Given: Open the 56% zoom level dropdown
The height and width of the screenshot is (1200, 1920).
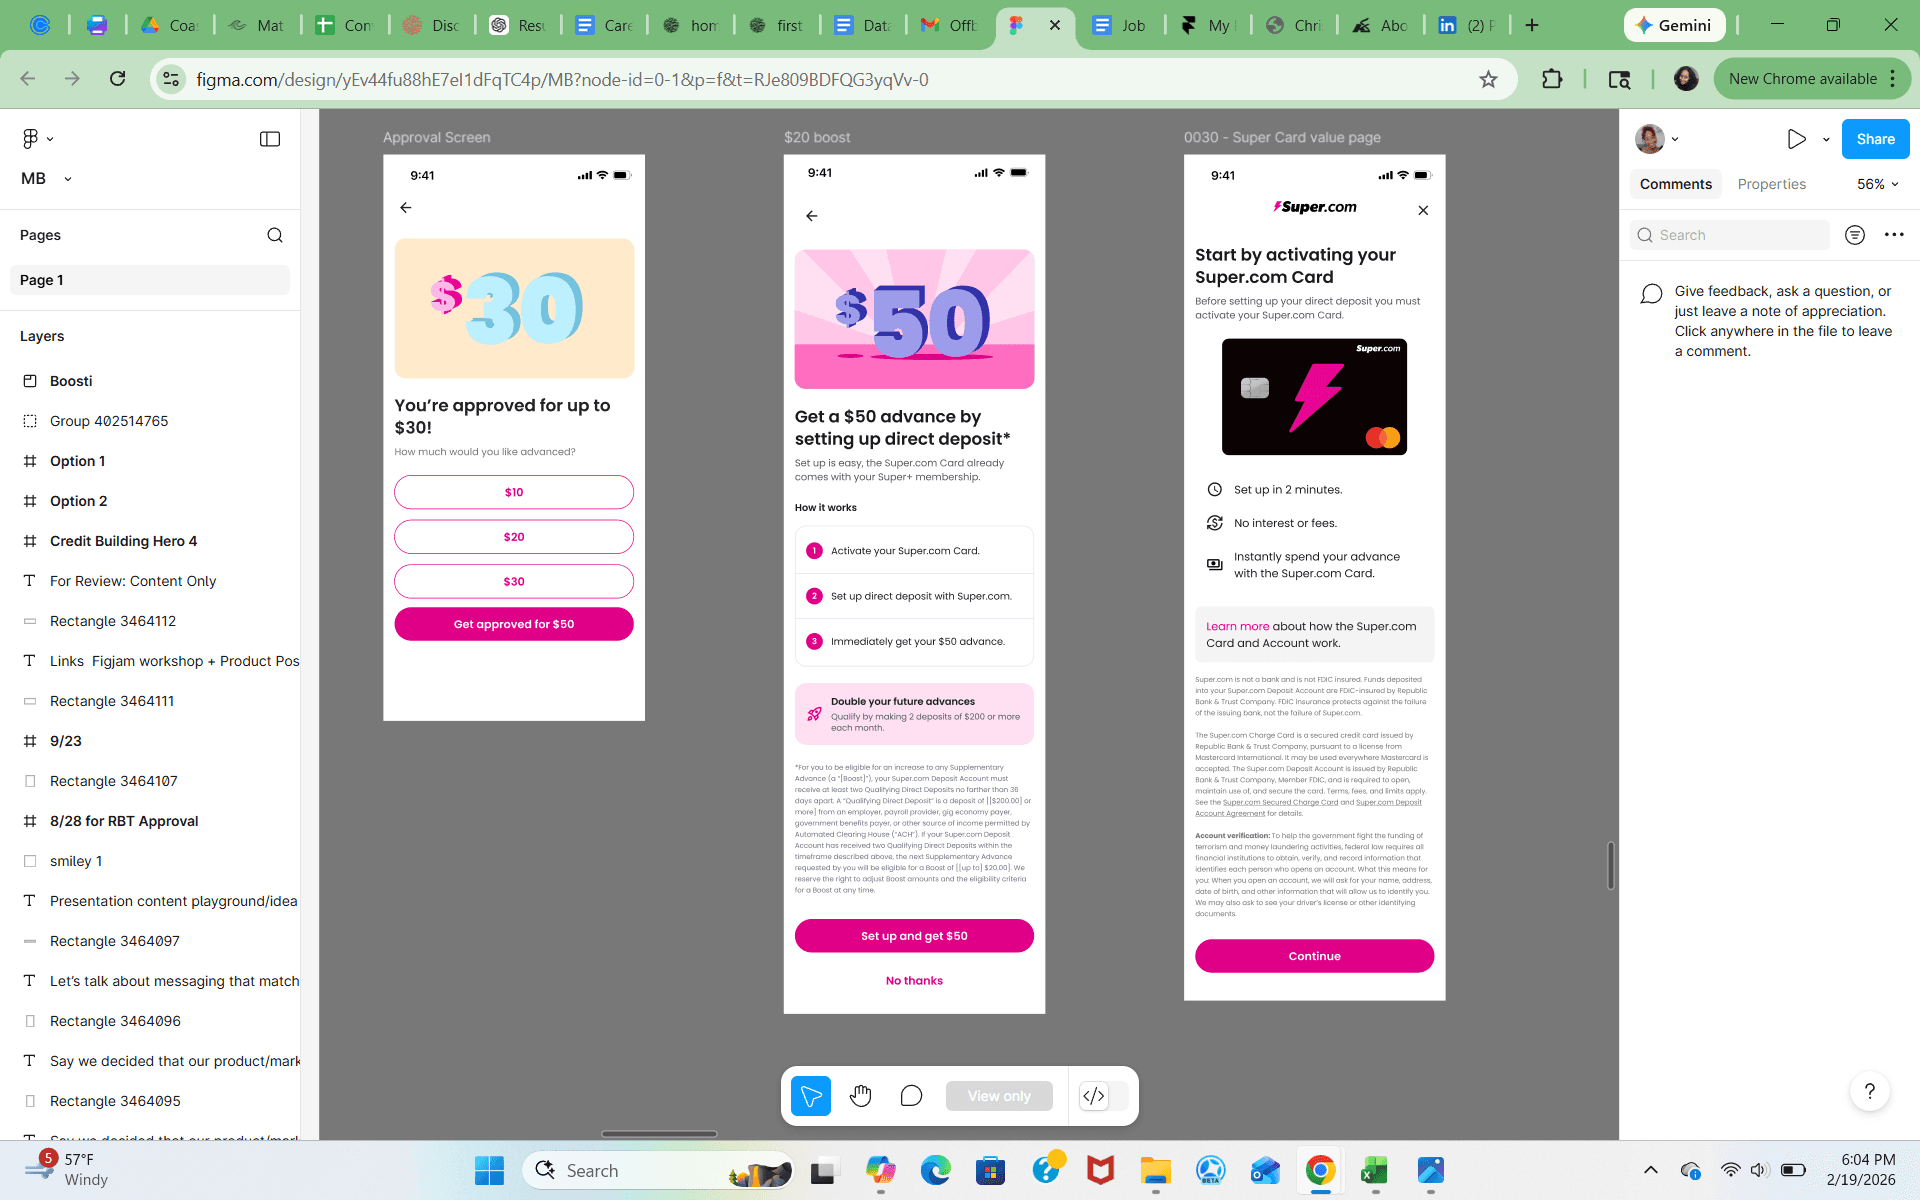Looking at the screenshot, I should pyautogui.click(x=1877, y=184).
